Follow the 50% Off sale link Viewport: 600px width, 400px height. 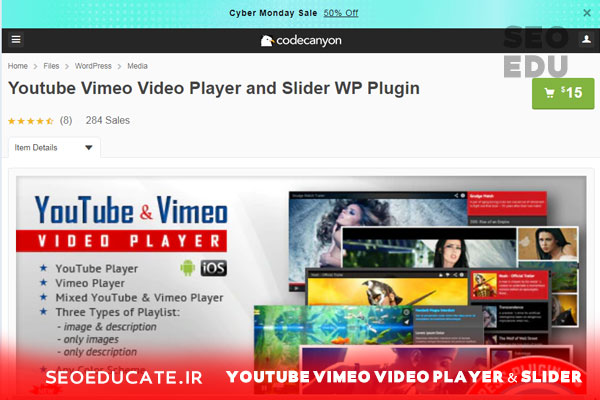tap(341, 13)
